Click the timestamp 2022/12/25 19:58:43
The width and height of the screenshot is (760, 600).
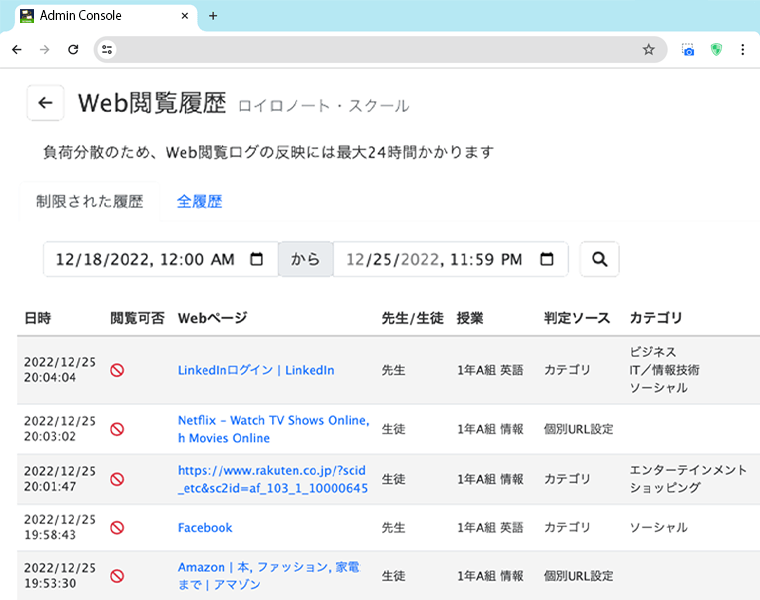tap(60, 528)
